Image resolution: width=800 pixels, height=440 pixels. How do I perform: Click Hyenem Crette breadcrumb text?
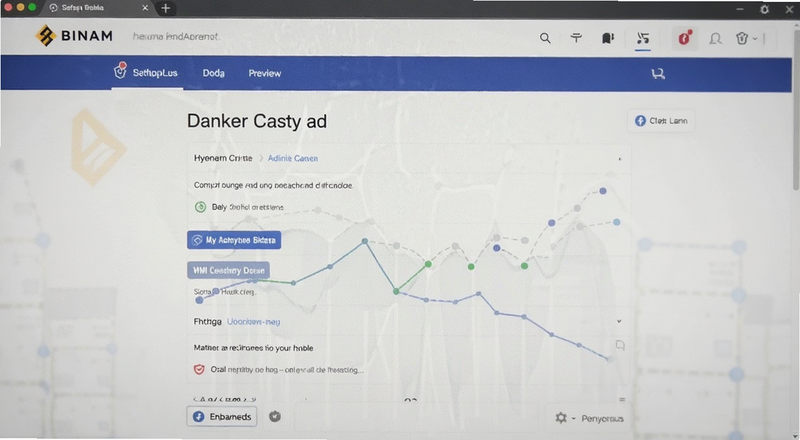click(223, 158)
